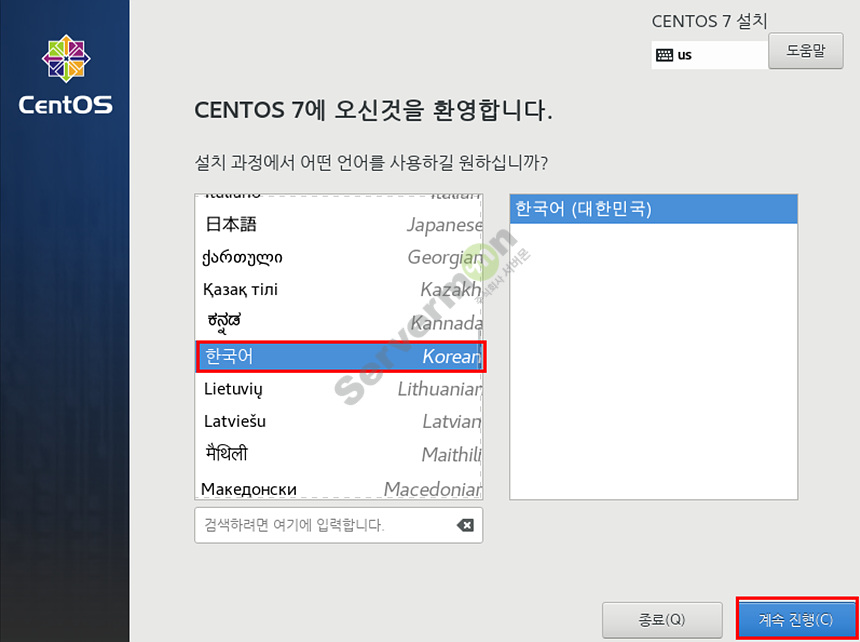Screen dimensions: 860x642
Task: Select the Maithili language row
Action: click(339, 454)
